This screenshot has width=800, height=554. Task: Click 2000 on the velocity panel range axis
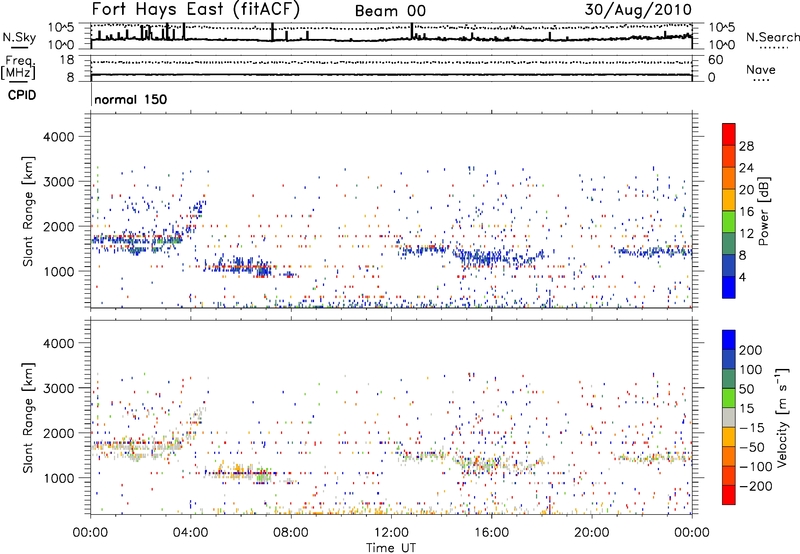[58, 433]
